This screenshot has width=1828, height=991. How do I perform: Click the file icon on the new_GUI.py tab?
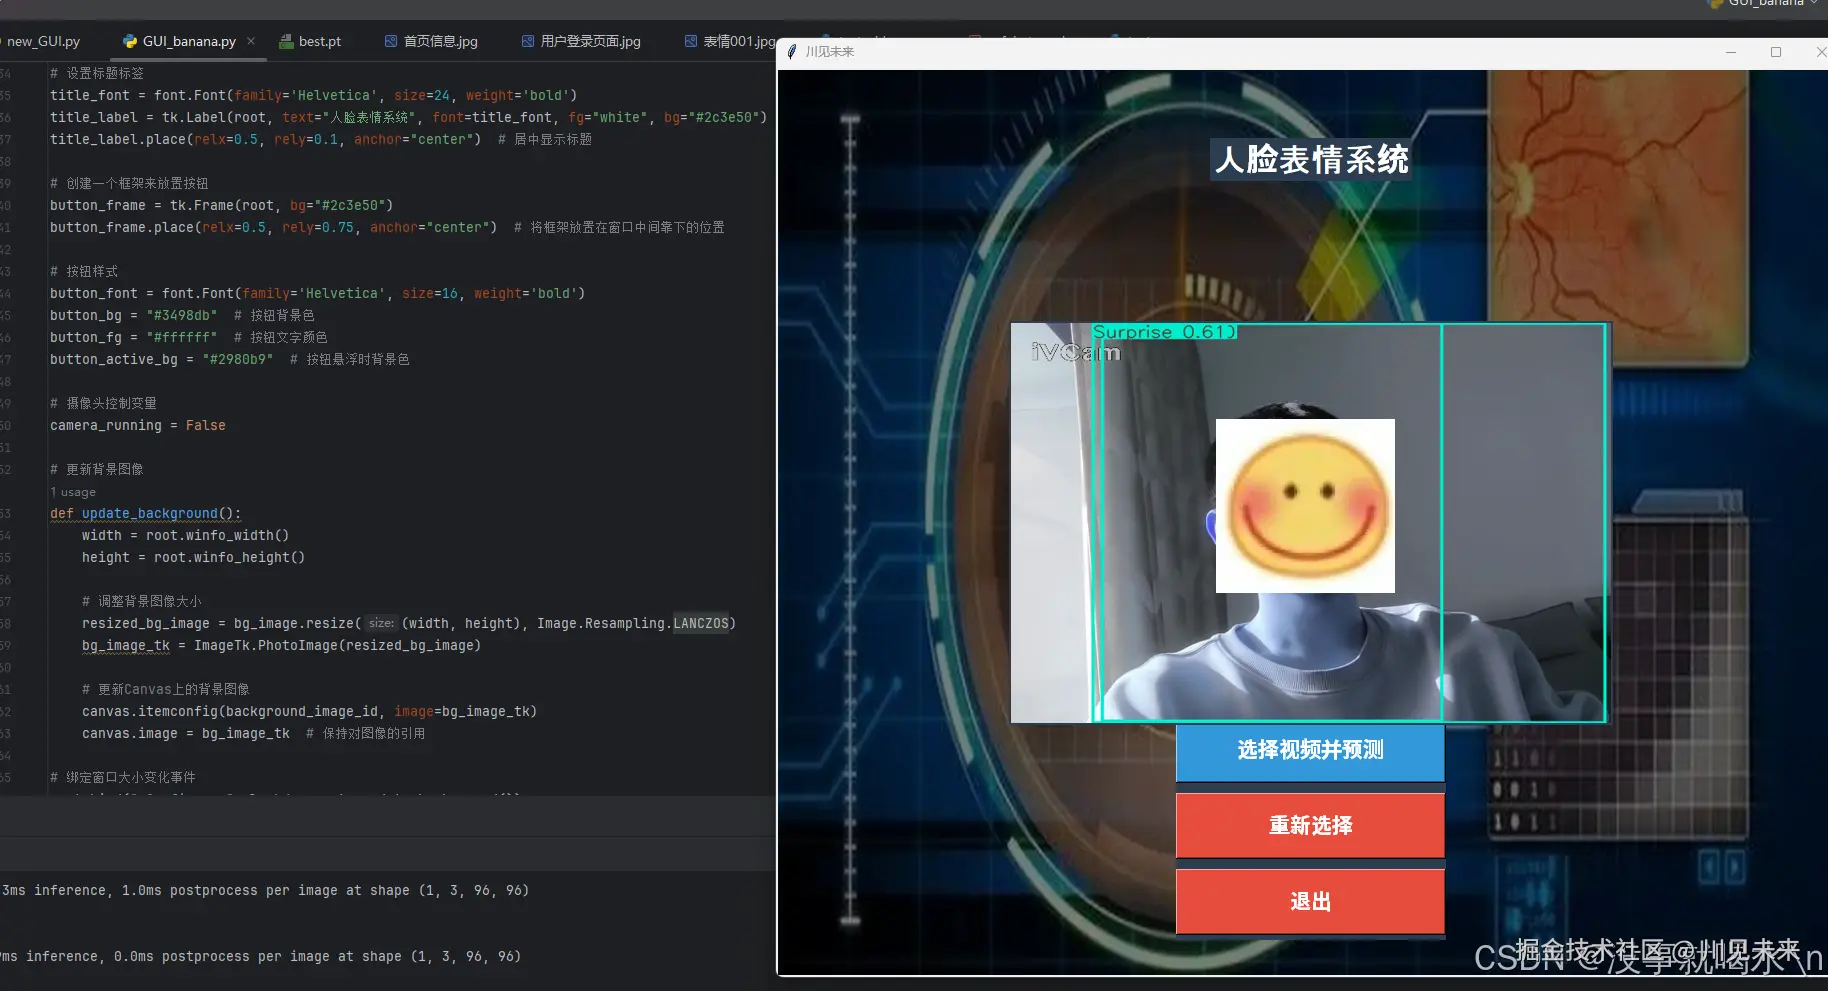tap(3, 41)
